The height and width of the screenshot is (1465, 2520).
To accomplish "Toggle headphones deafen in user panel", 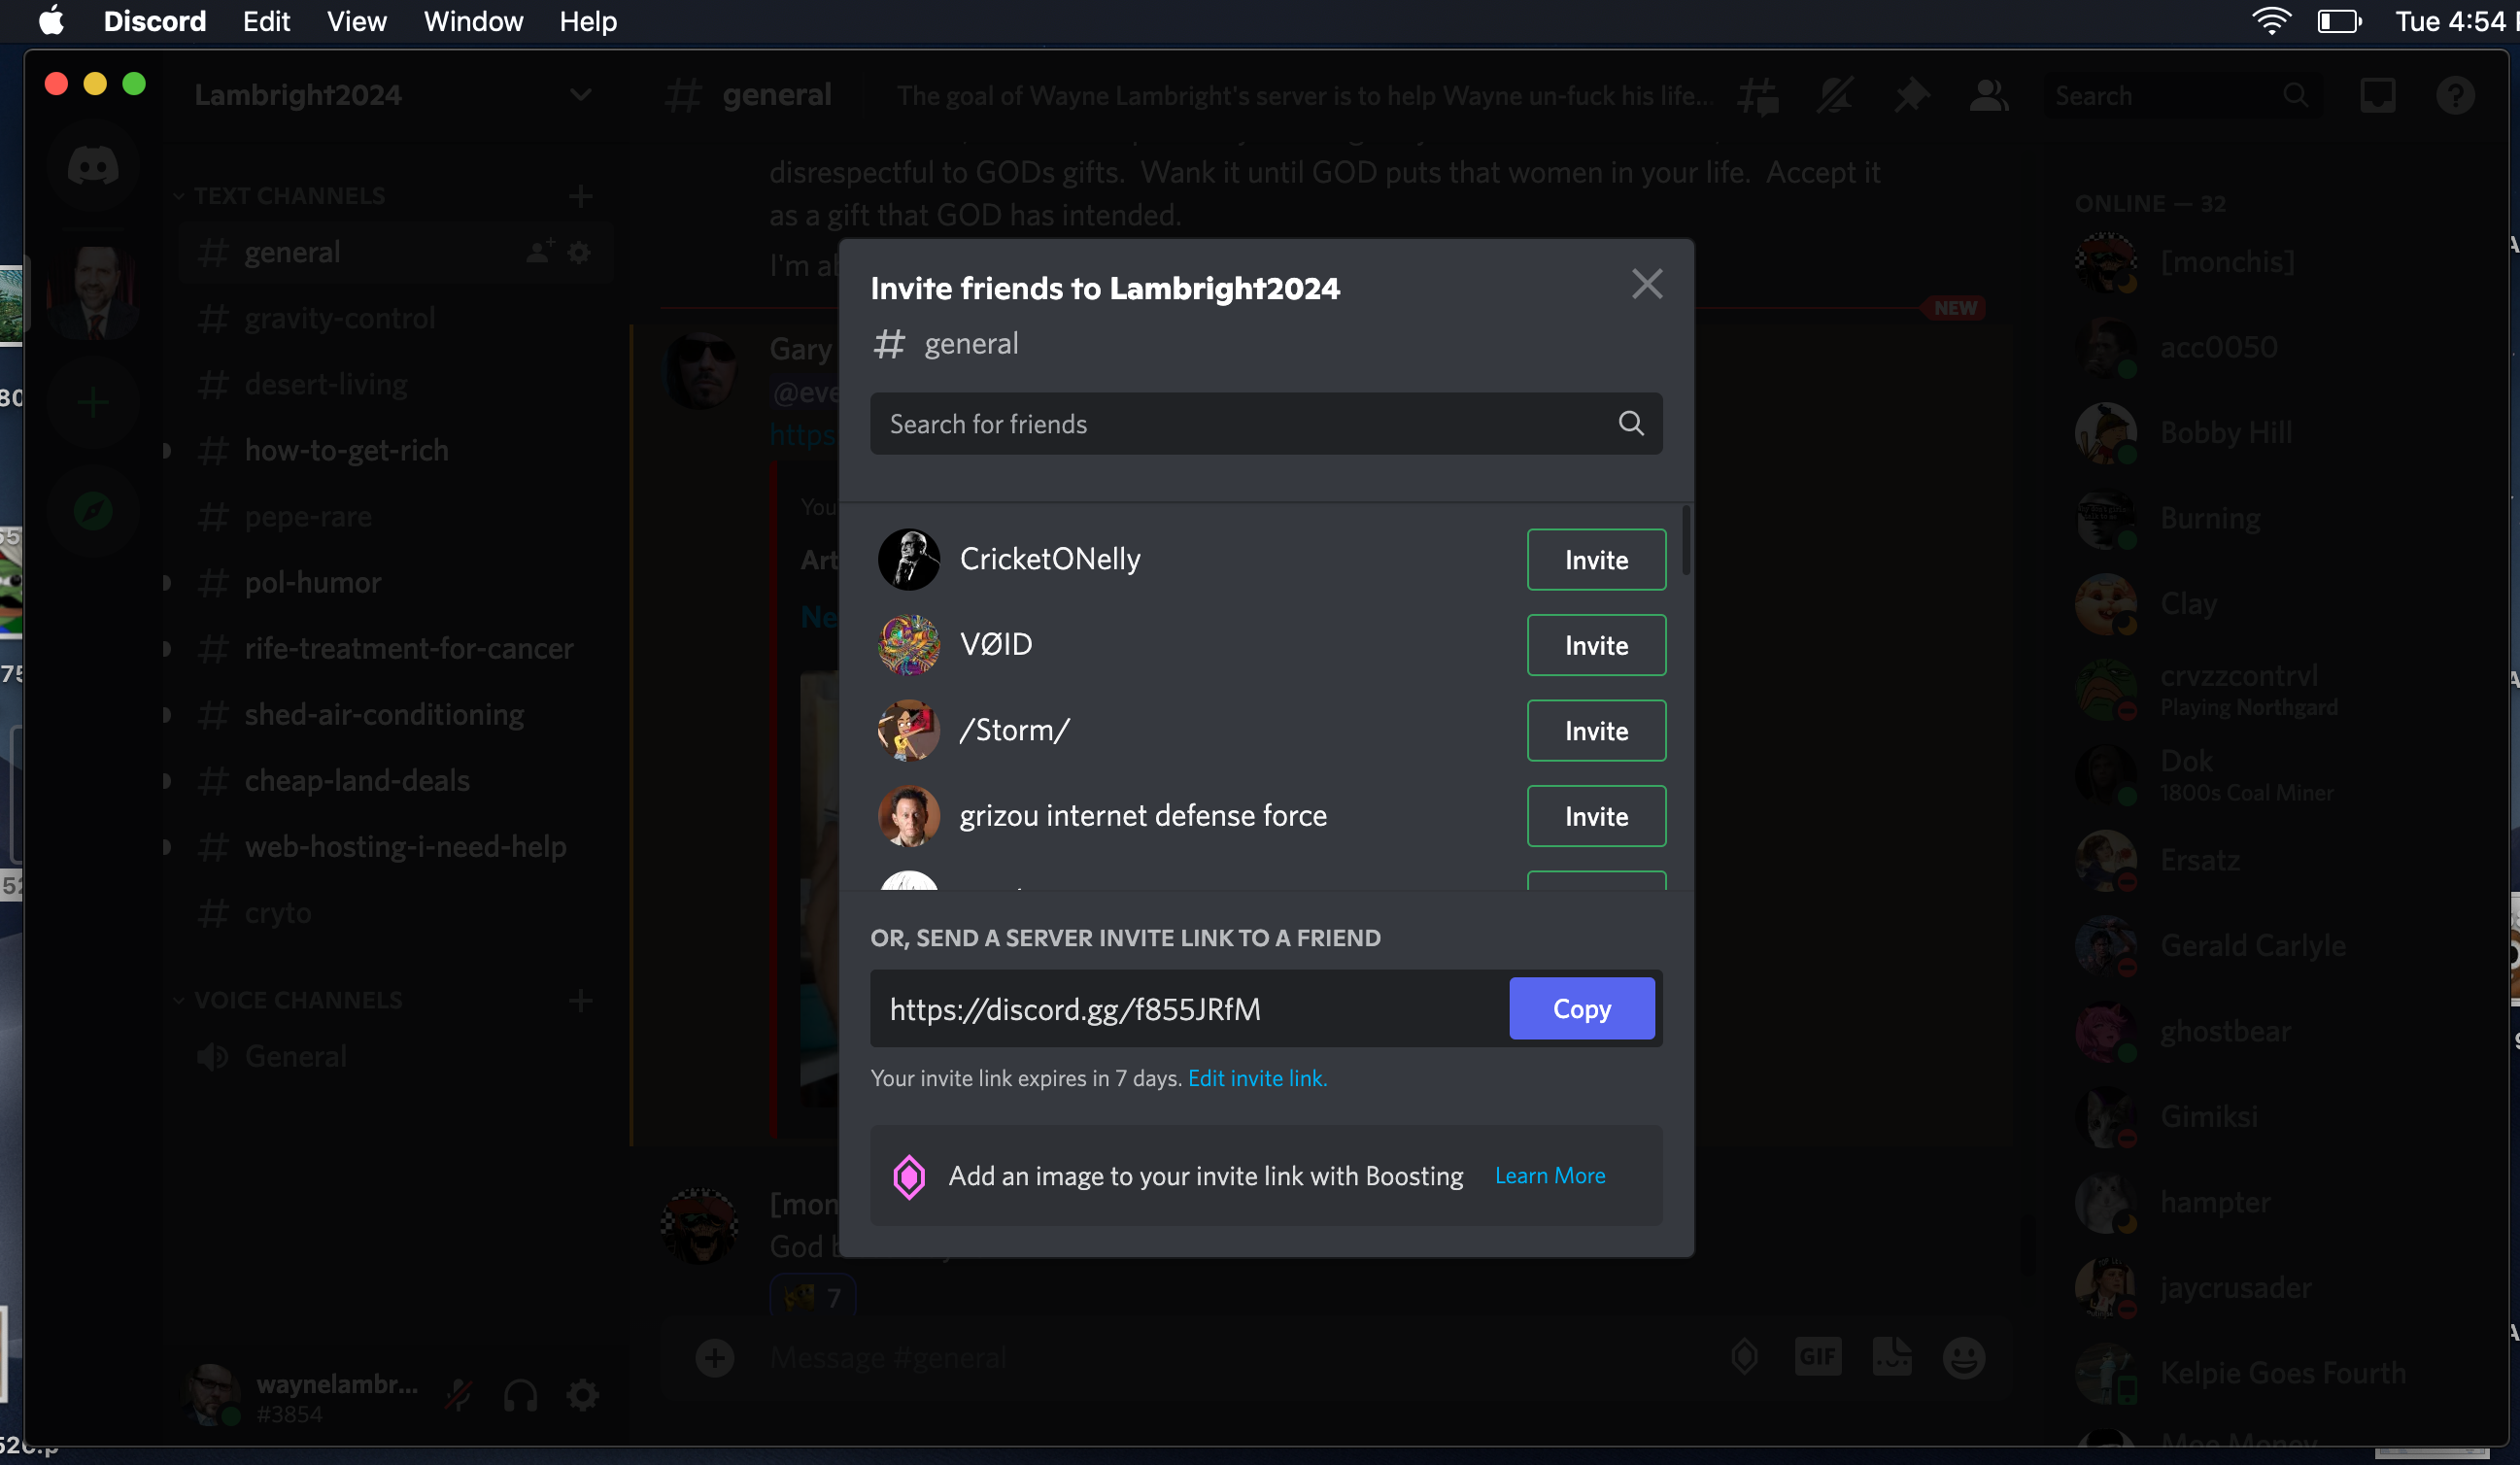I will [520, 1395].
